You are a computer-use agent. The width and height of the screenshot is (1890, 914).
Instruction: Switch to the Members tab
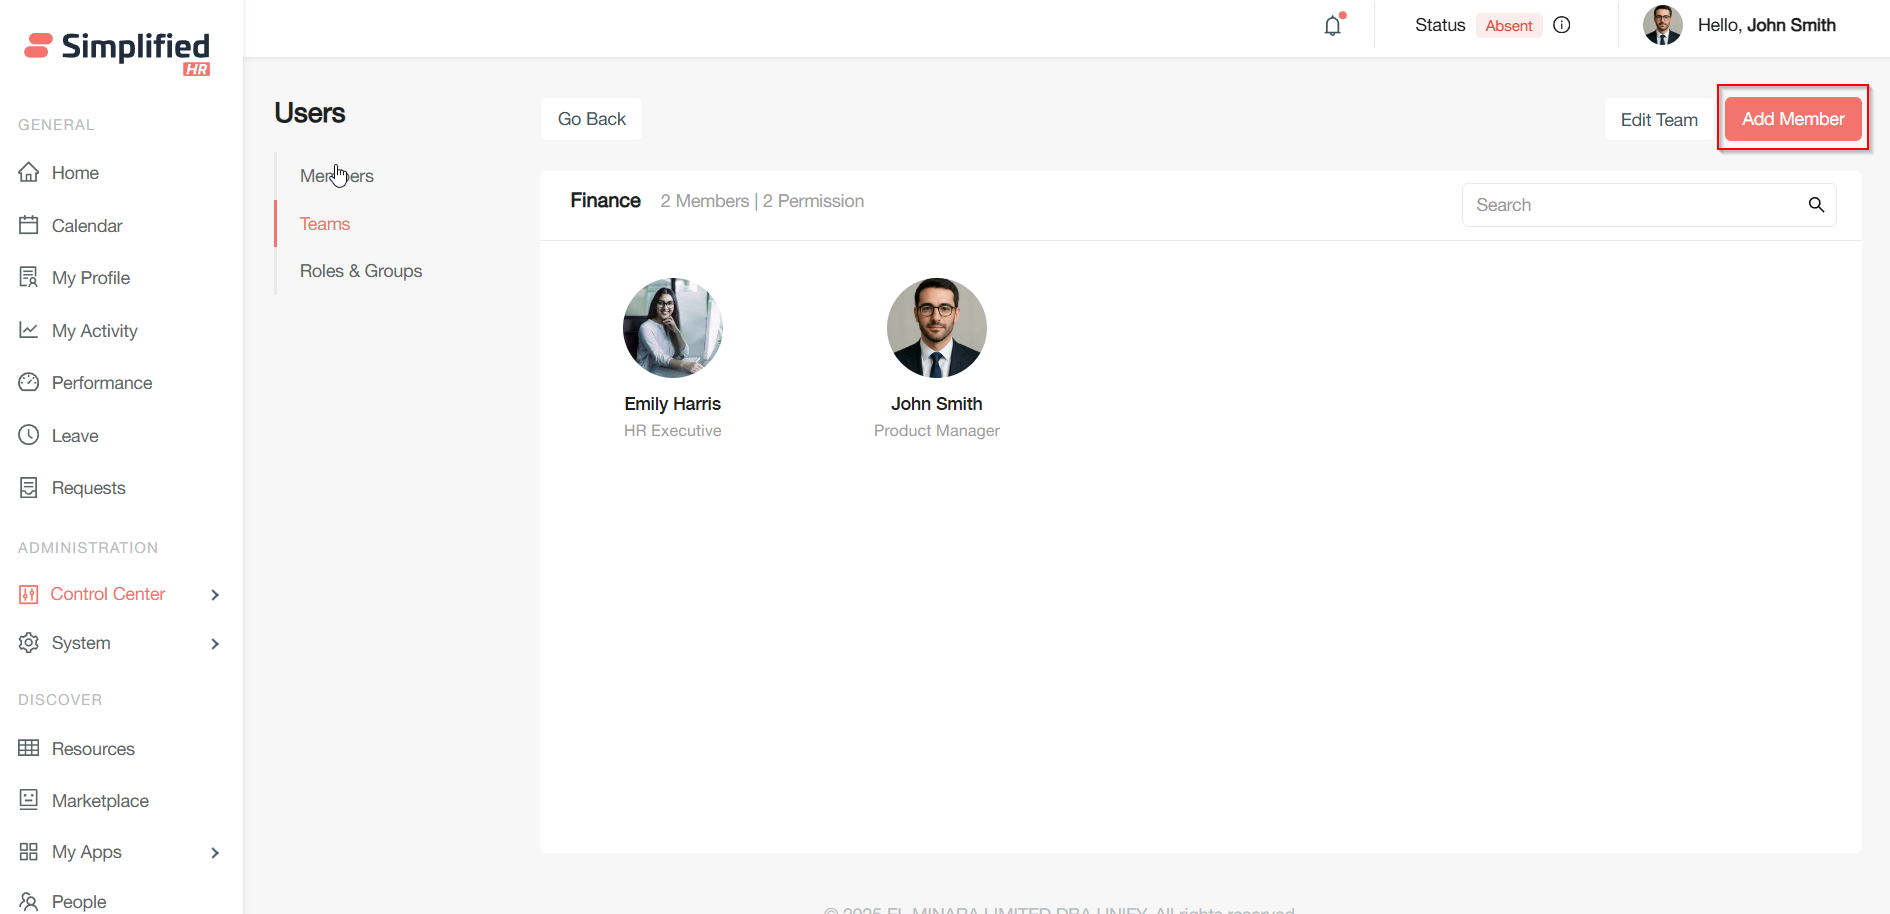click(x=337, y=176)
